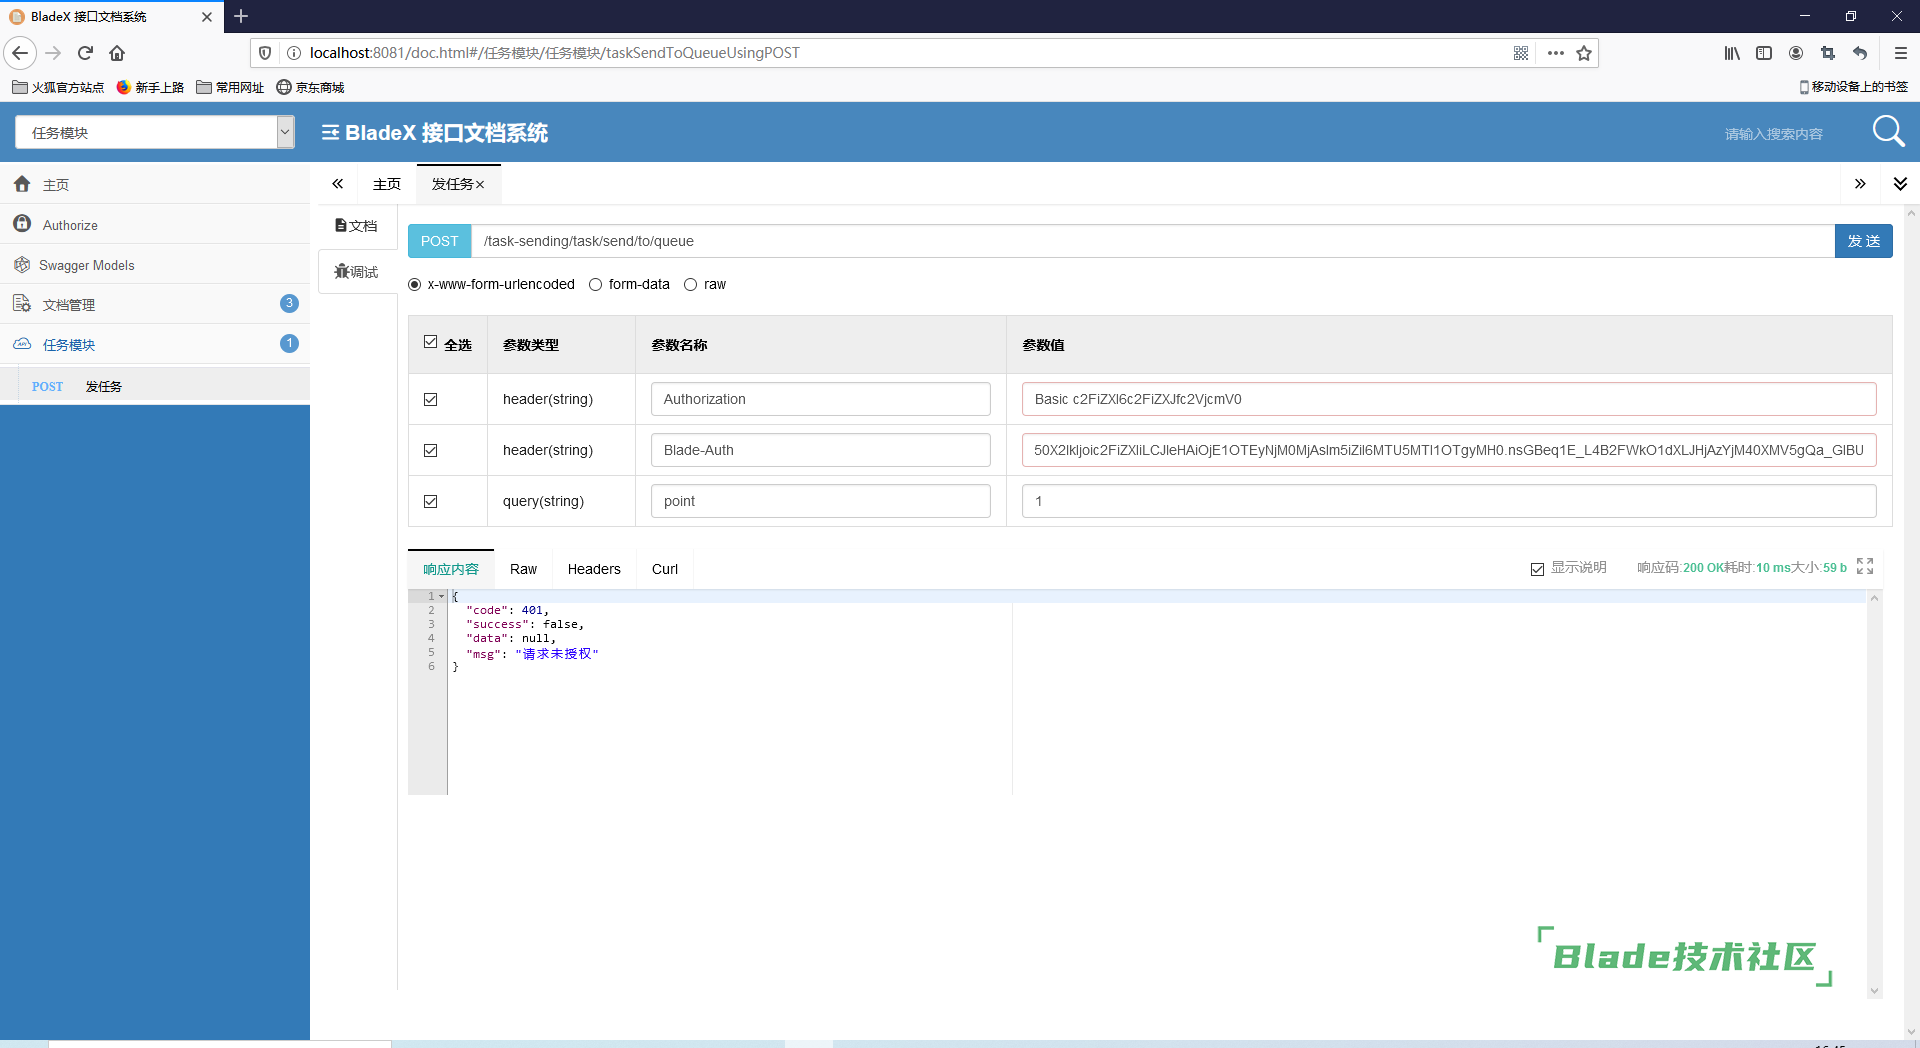Bookmark this page with star icon
1920x1048 pixels.
[1584, 53]
